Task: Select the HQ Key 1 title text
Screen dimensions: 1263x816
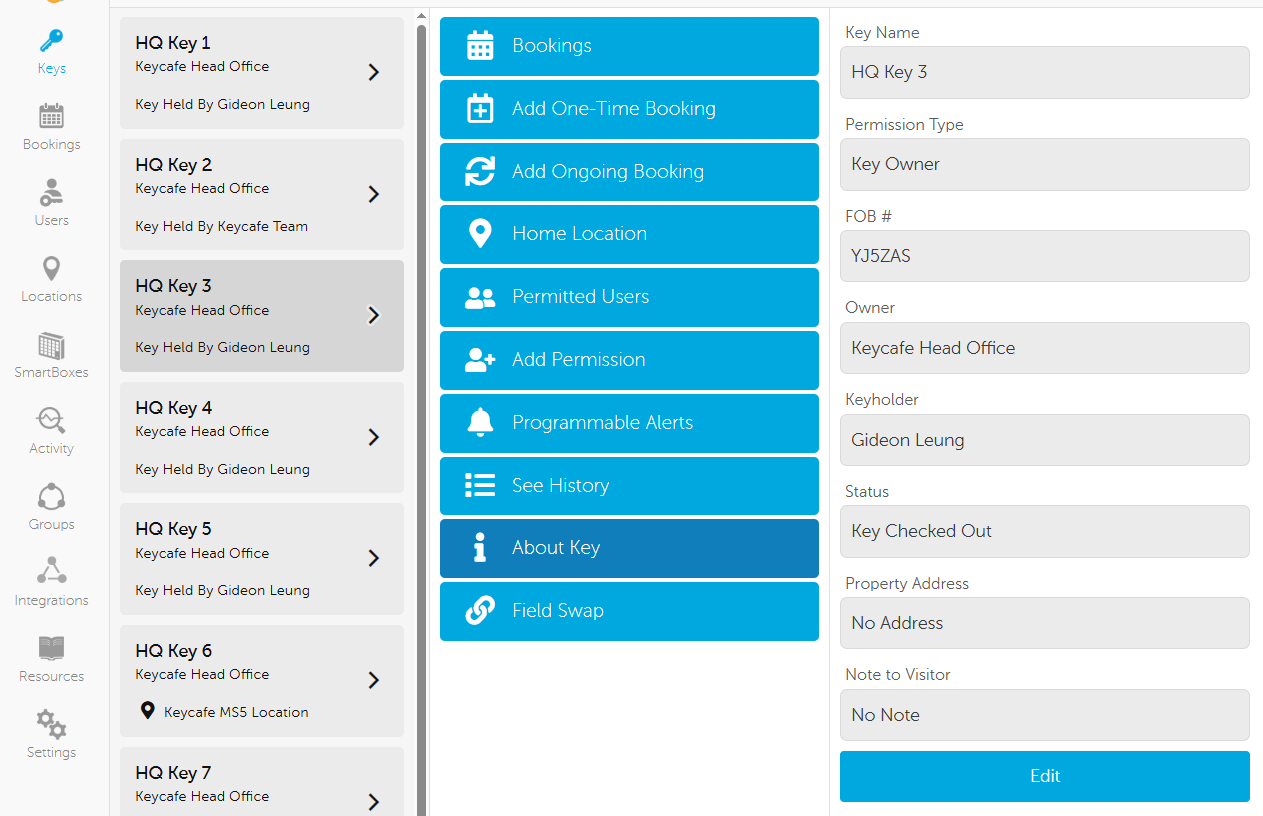Action: [x=173, y=43]
